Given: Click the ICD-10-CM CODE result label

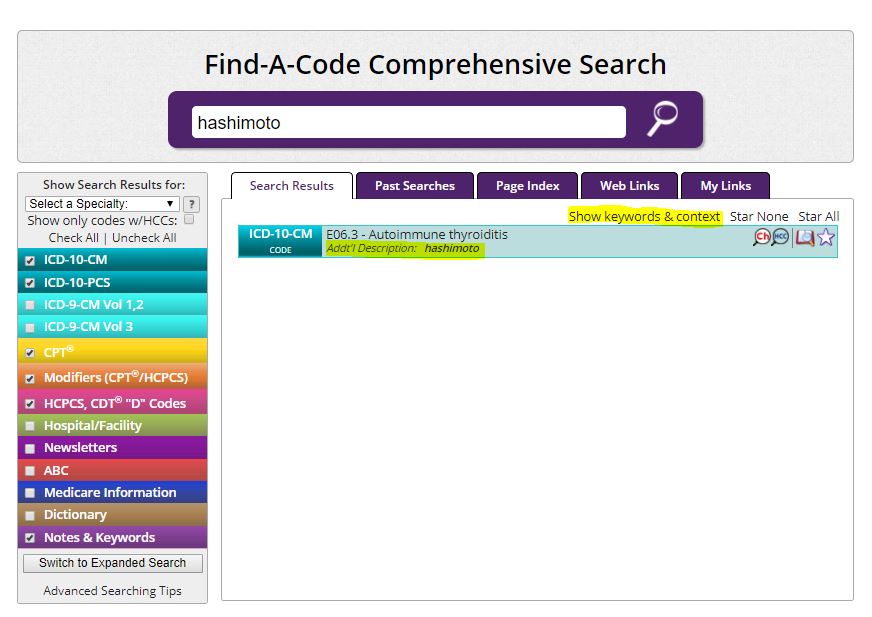Looking at the screenshot, I should [x=280, y=241].
